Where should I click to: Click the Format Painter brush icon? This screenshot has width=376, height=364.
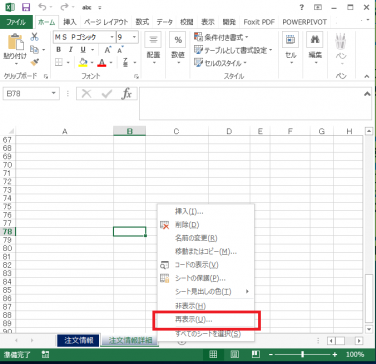(34, 62)
